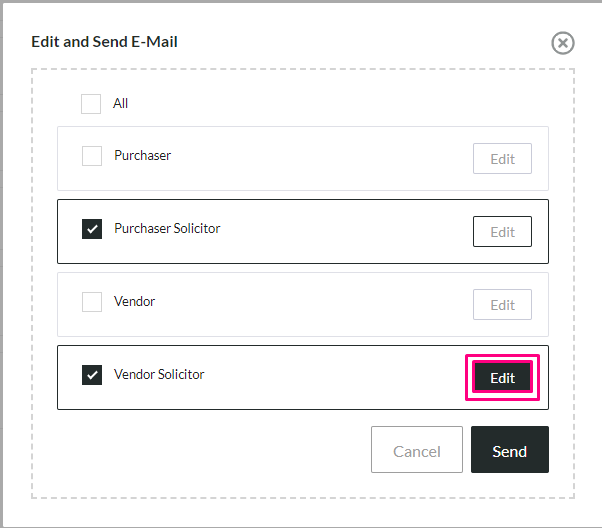Click the "Purchaser" label text
The width and height of the screenshot is (602, 528).
point(142,155)
